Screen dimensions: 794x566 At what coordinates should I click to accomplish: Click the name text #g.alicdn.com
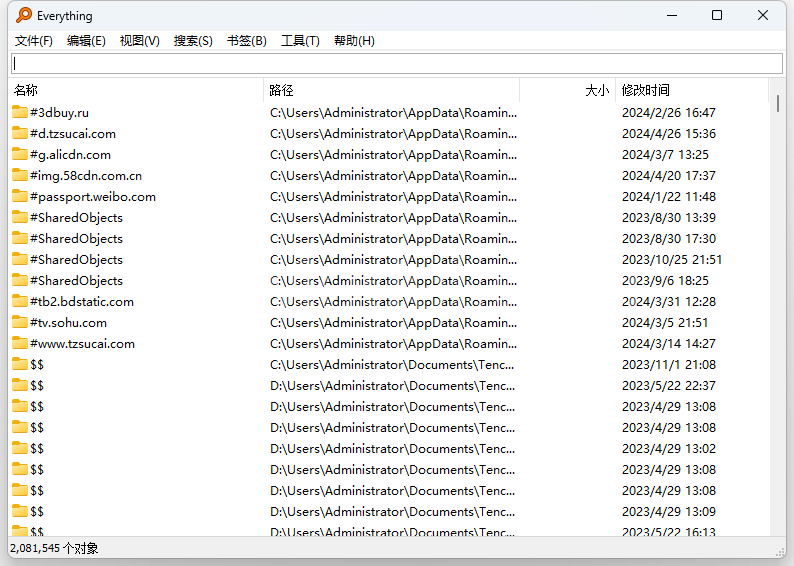tap(70, 154)
